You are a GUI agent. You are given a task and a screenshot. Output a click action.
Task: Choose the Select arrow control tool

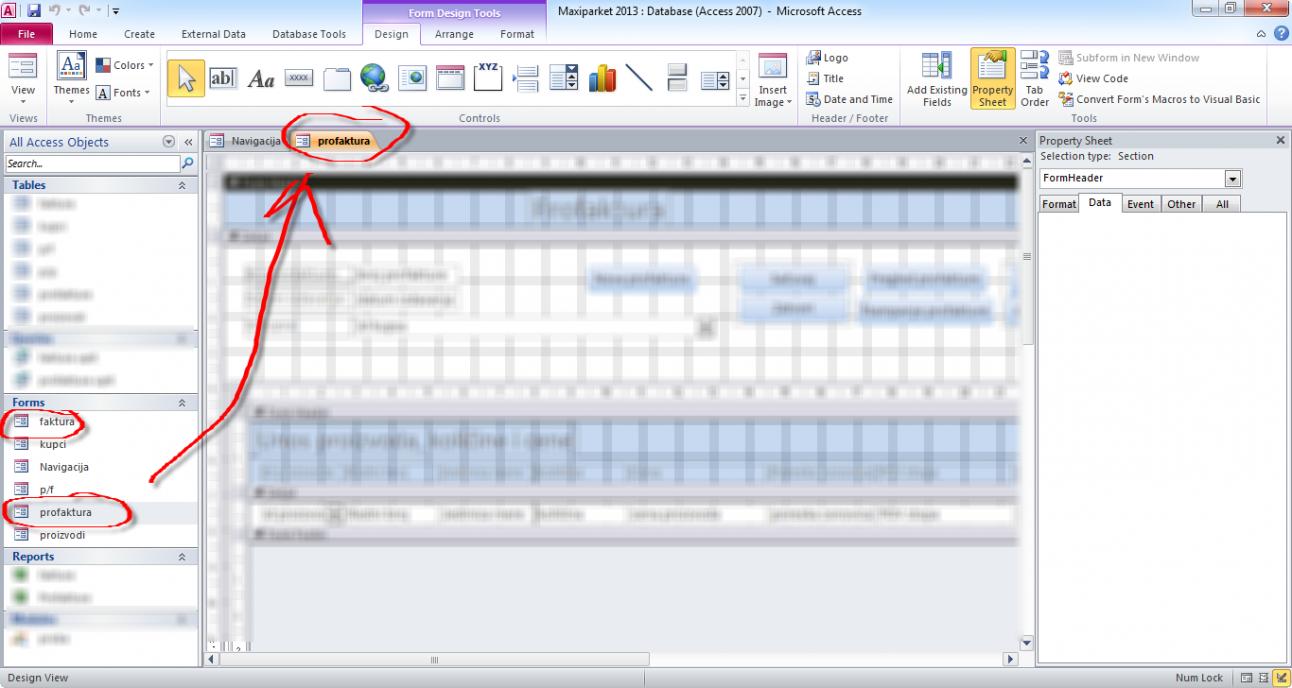186,78
